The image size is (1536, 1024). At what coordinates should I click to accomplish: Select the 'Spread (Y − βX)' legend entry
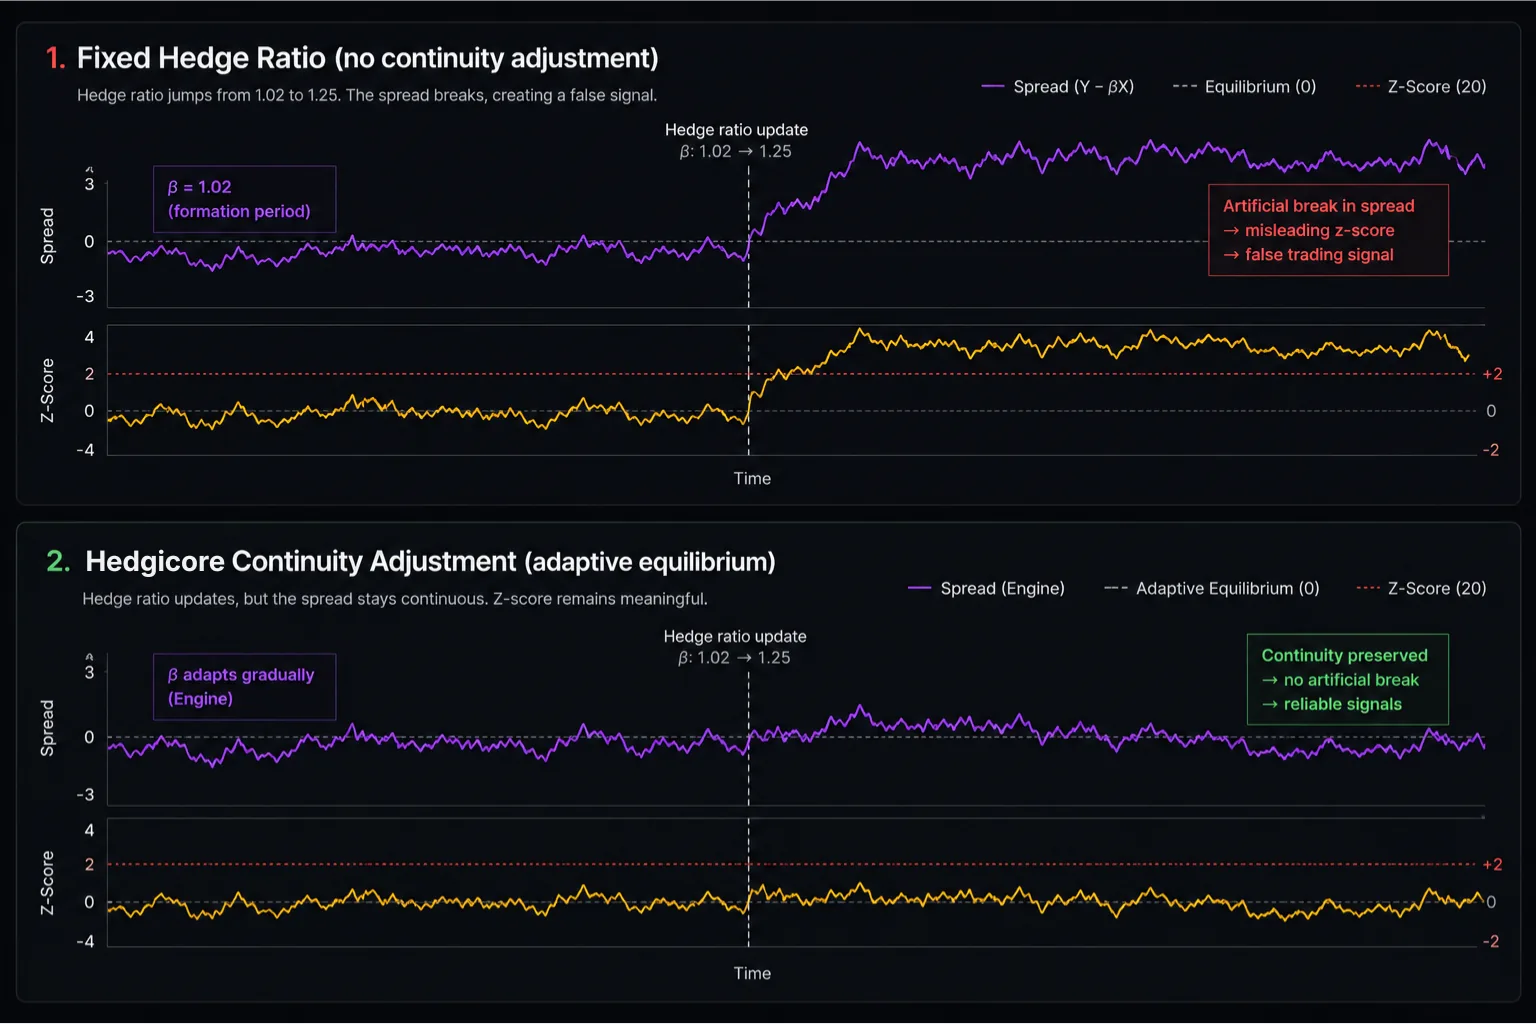click(1058, 87)
